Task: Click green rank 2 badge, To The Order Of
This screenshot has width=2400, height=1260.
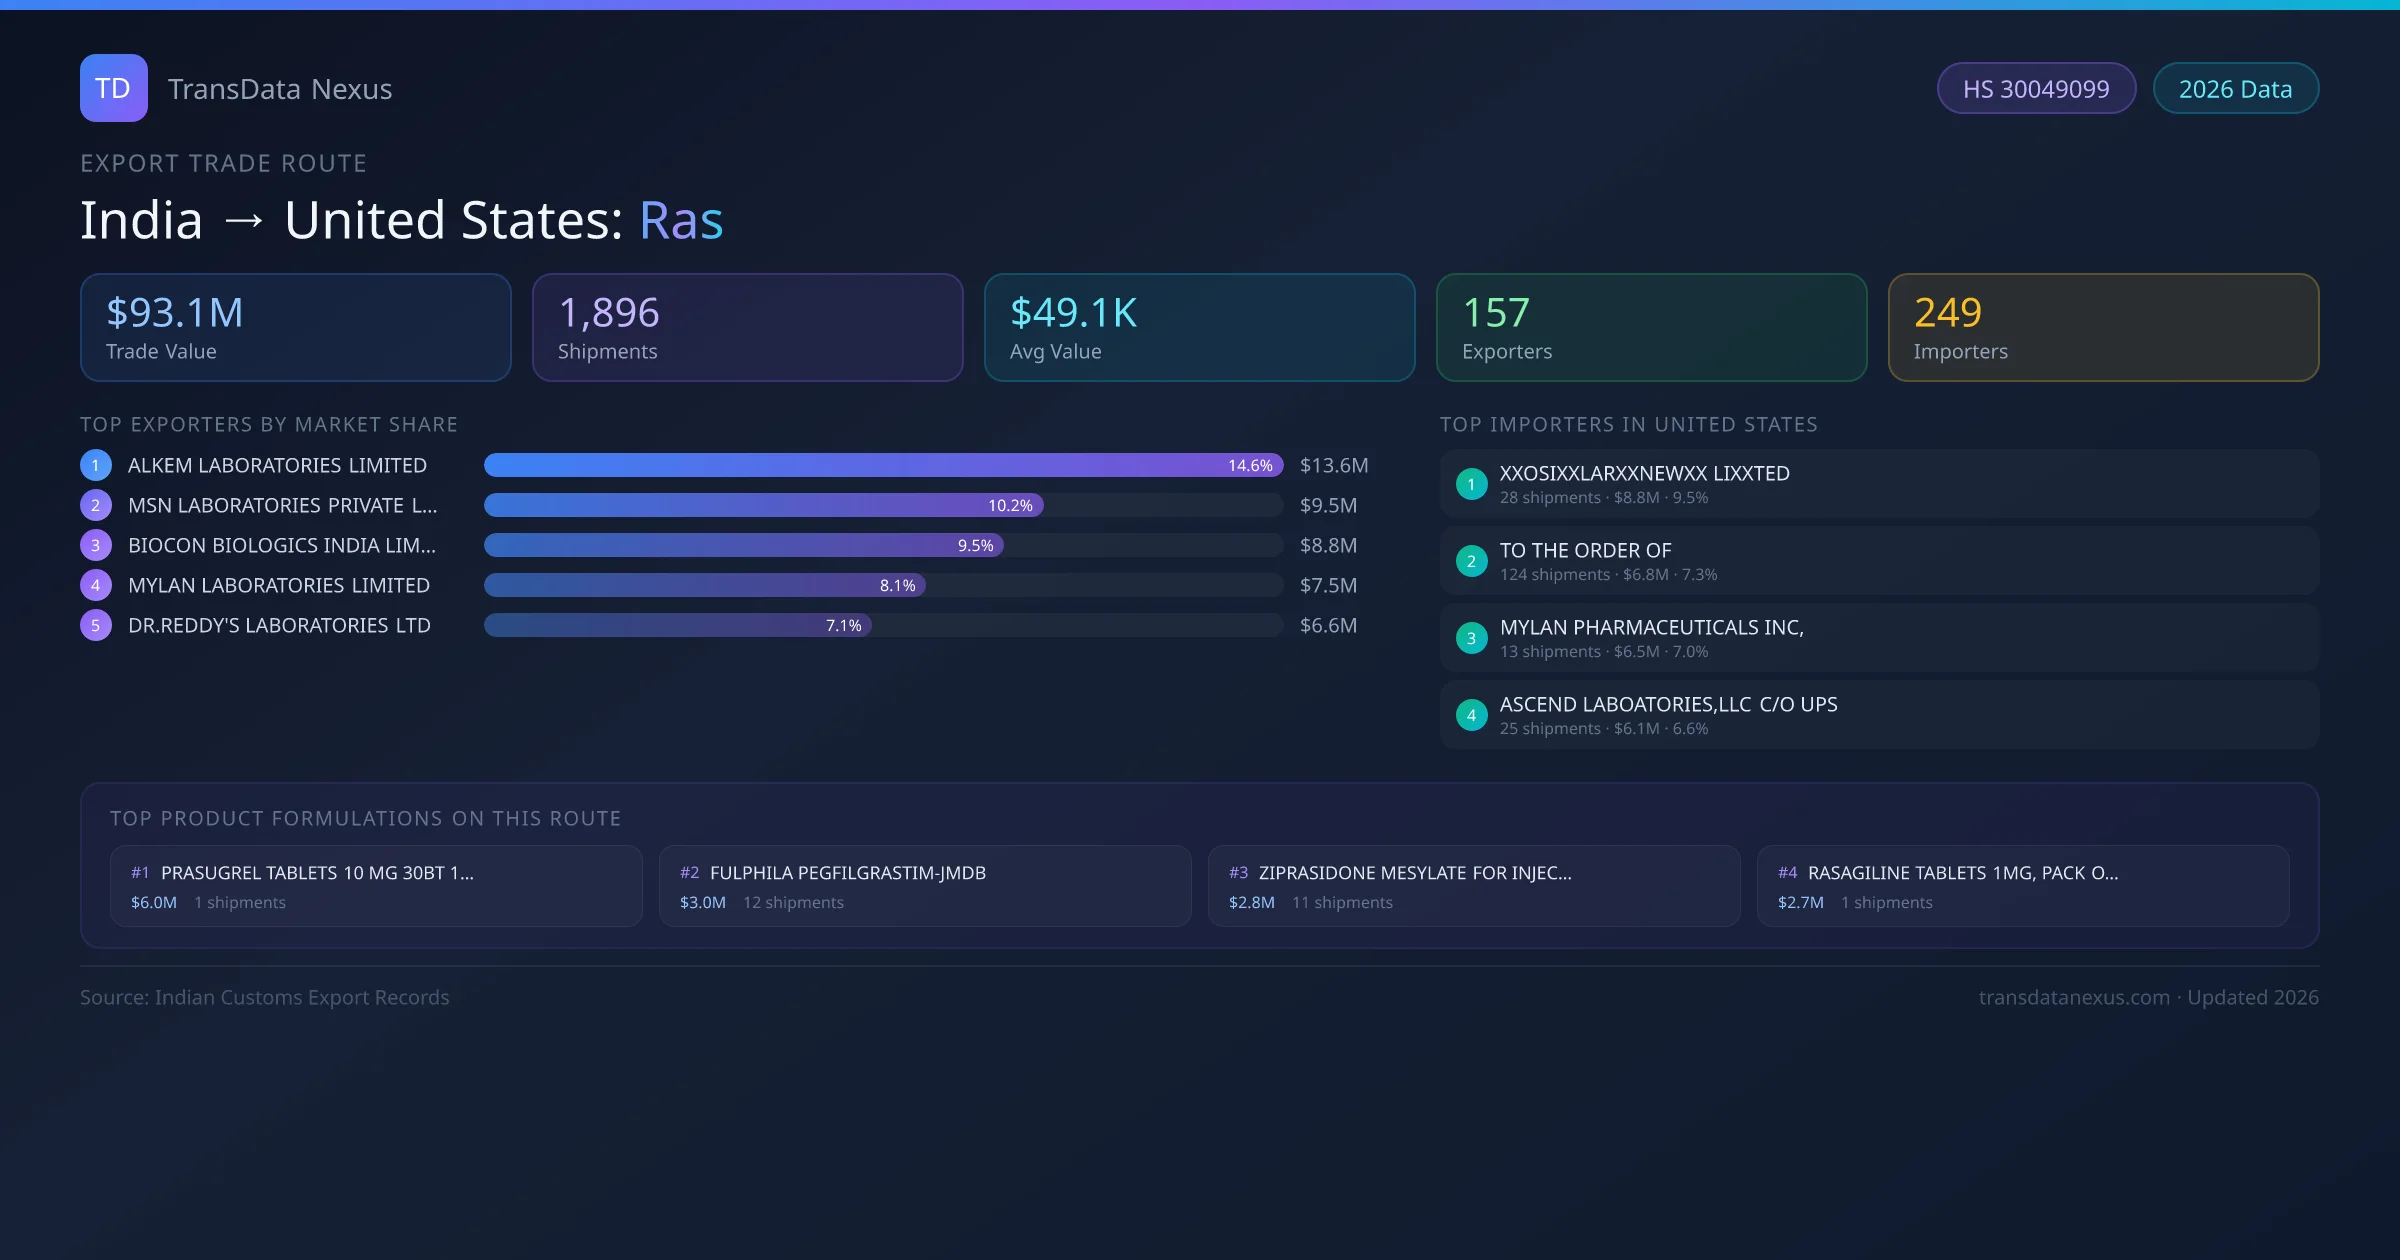Action: (x=1471, y=561)
